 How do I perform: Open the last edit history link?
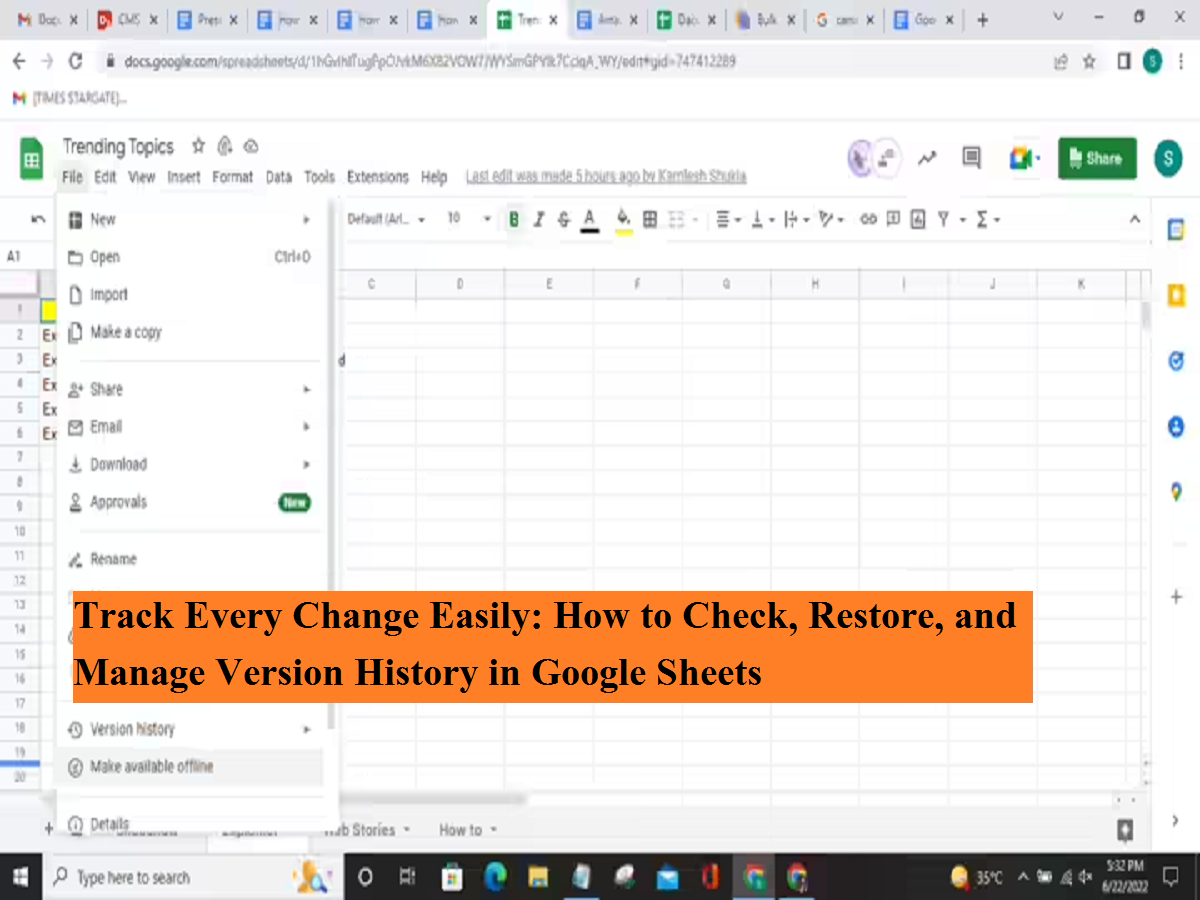tap(605, 177)
